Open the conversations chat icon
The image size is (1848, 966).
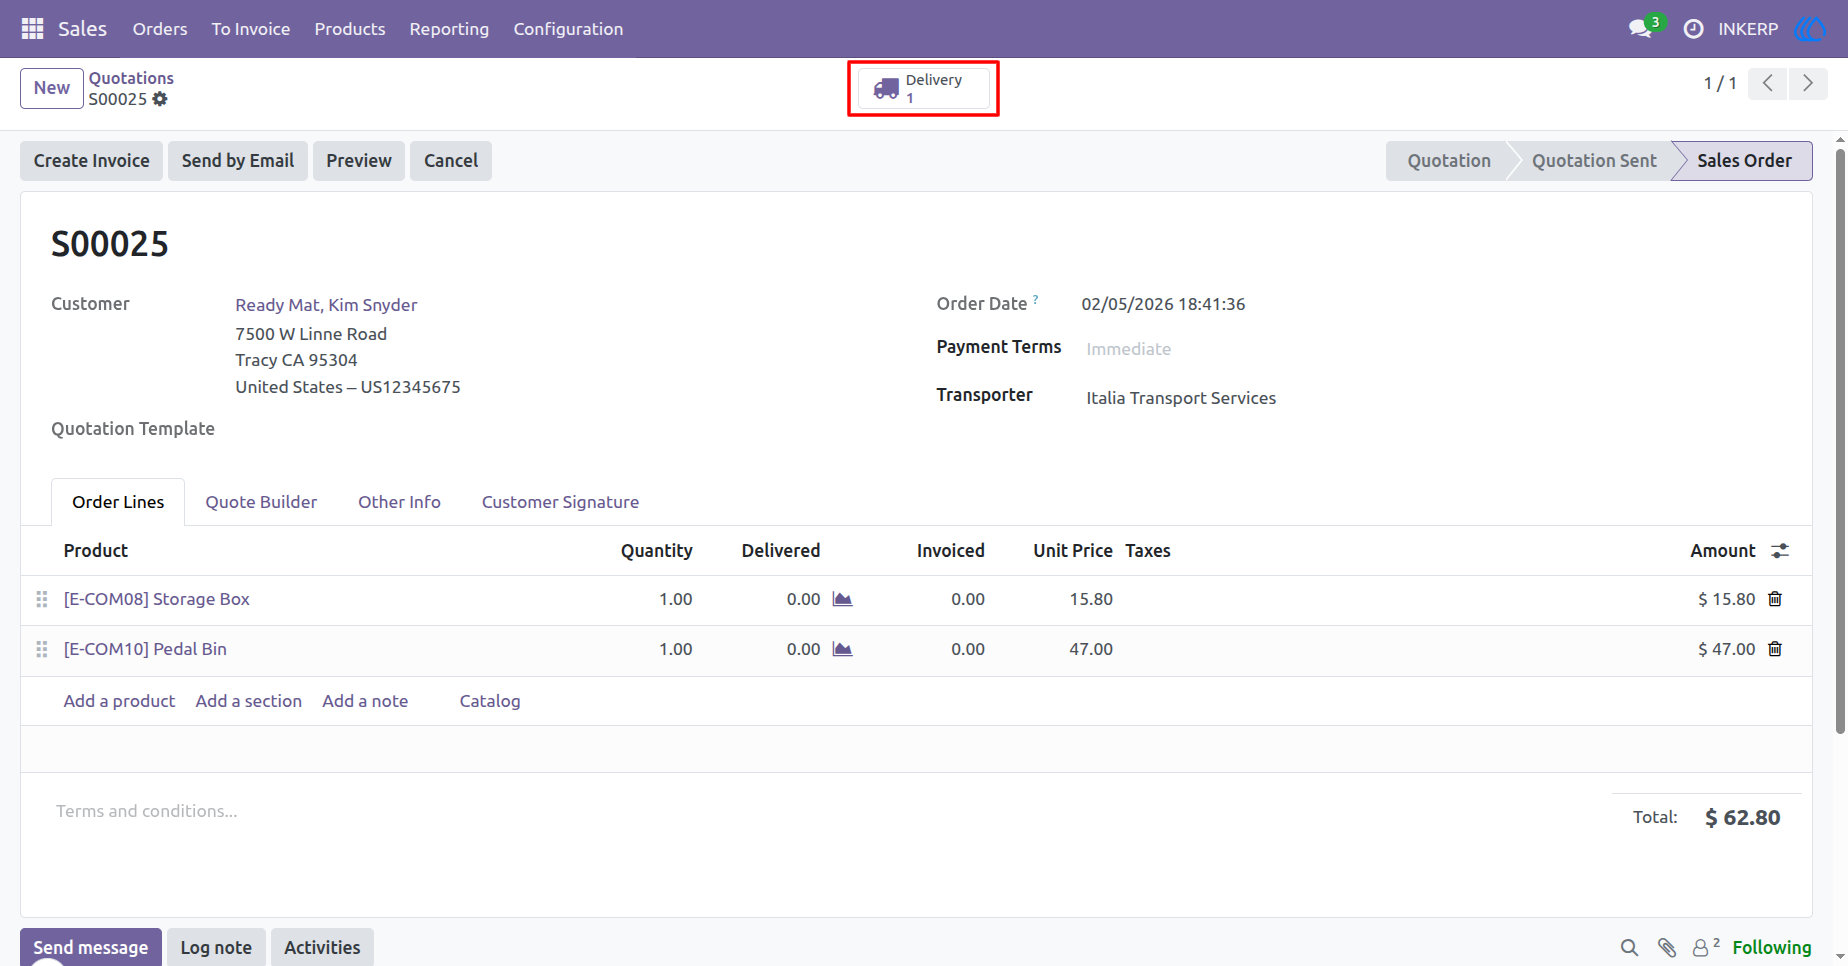point(1640,29)
